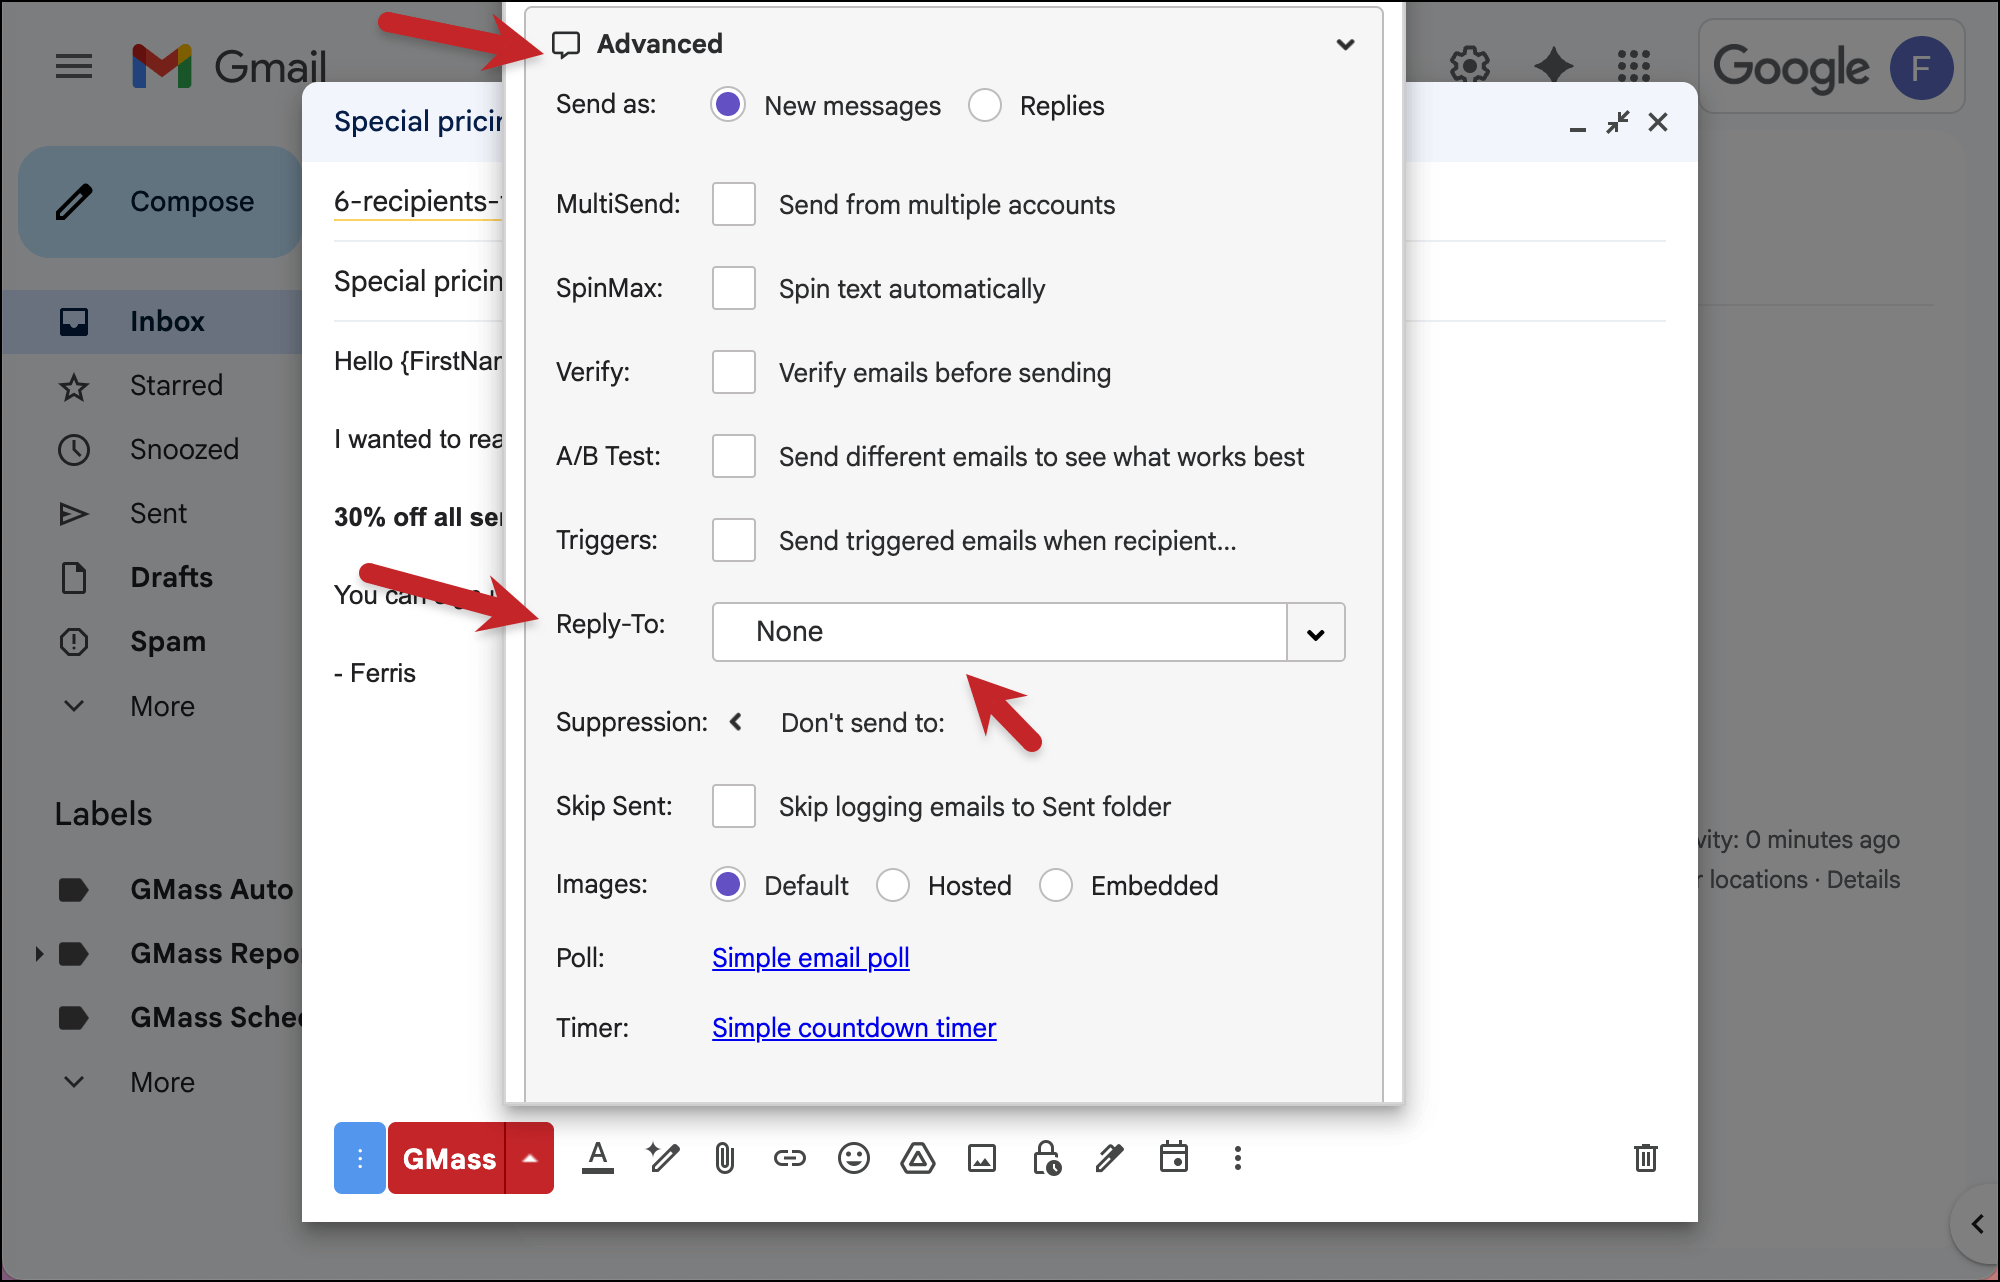The image size is (2000, 1282).
Task: Click the insert photo icon
Action: pos(981,1158)
